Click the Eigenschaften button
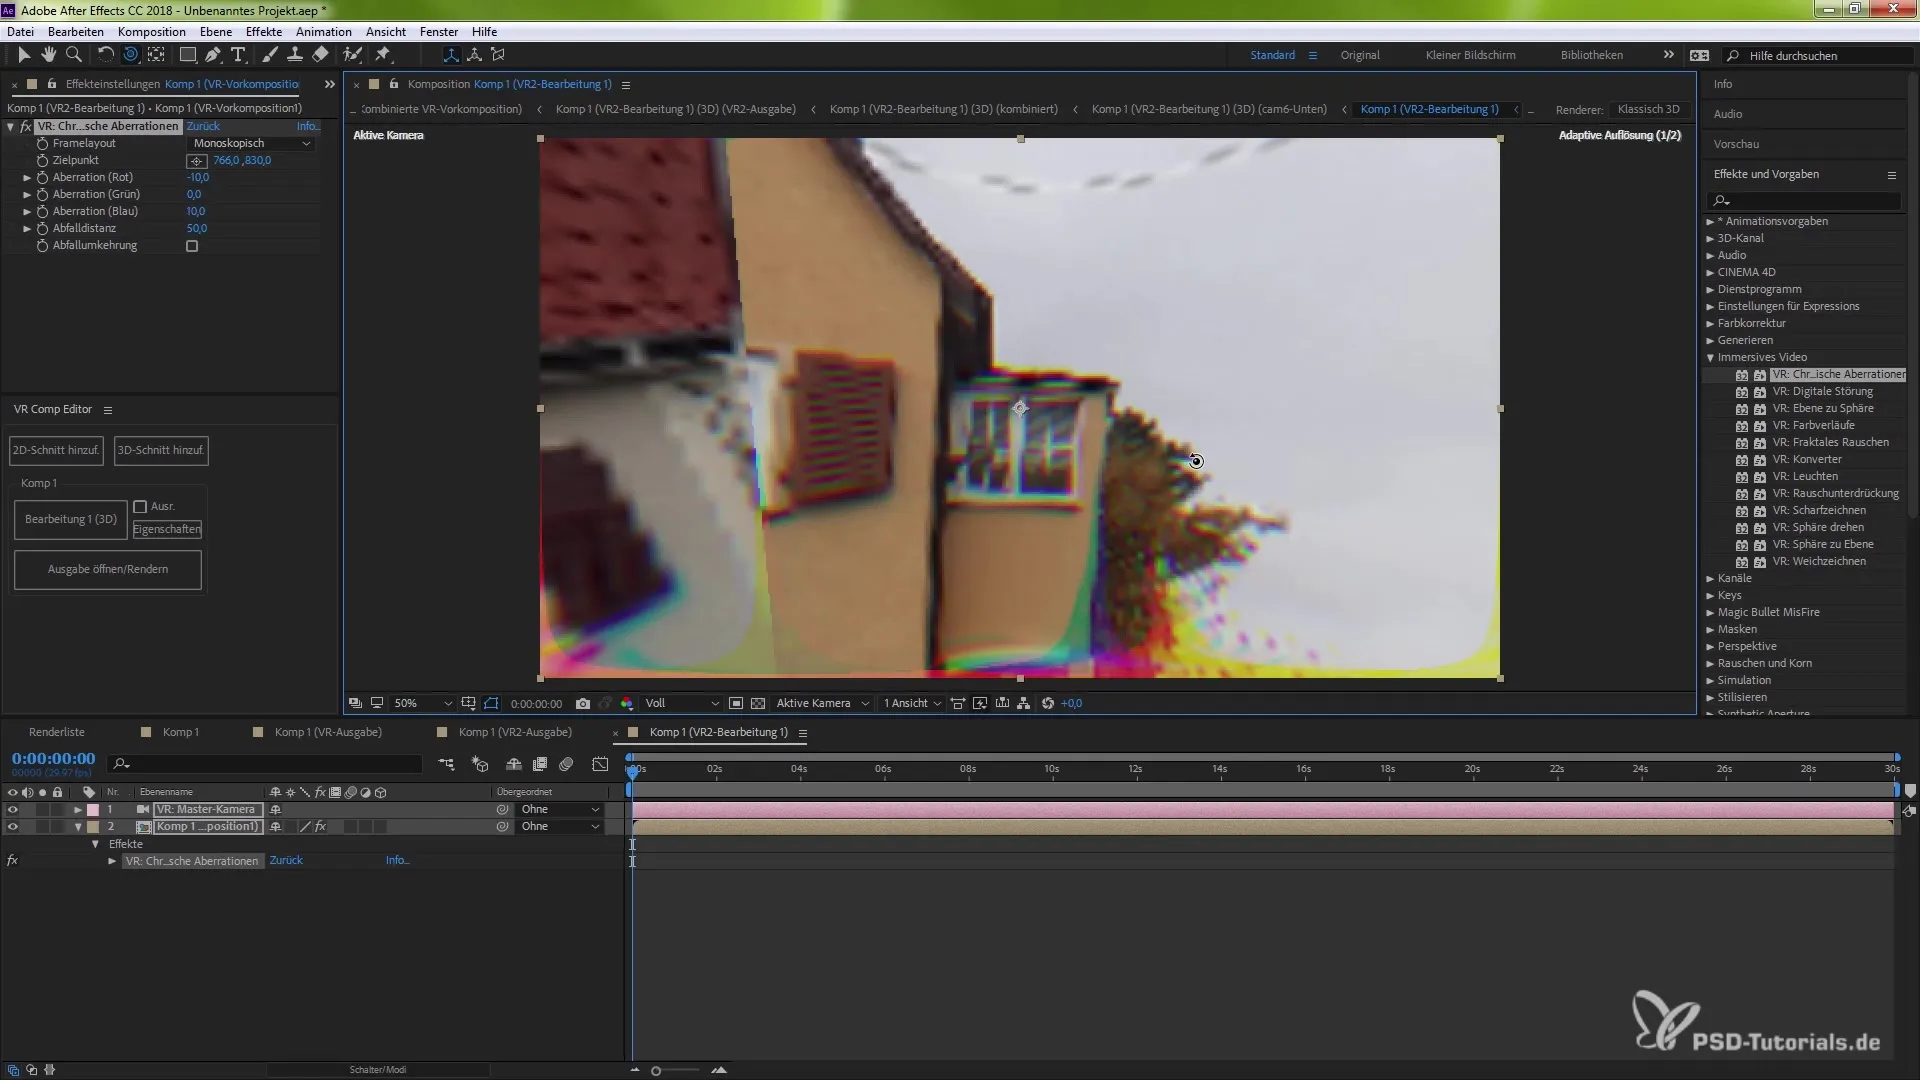Image resolution: width=1920 pixels, height=1080 pixels. [x=167, y=529]
